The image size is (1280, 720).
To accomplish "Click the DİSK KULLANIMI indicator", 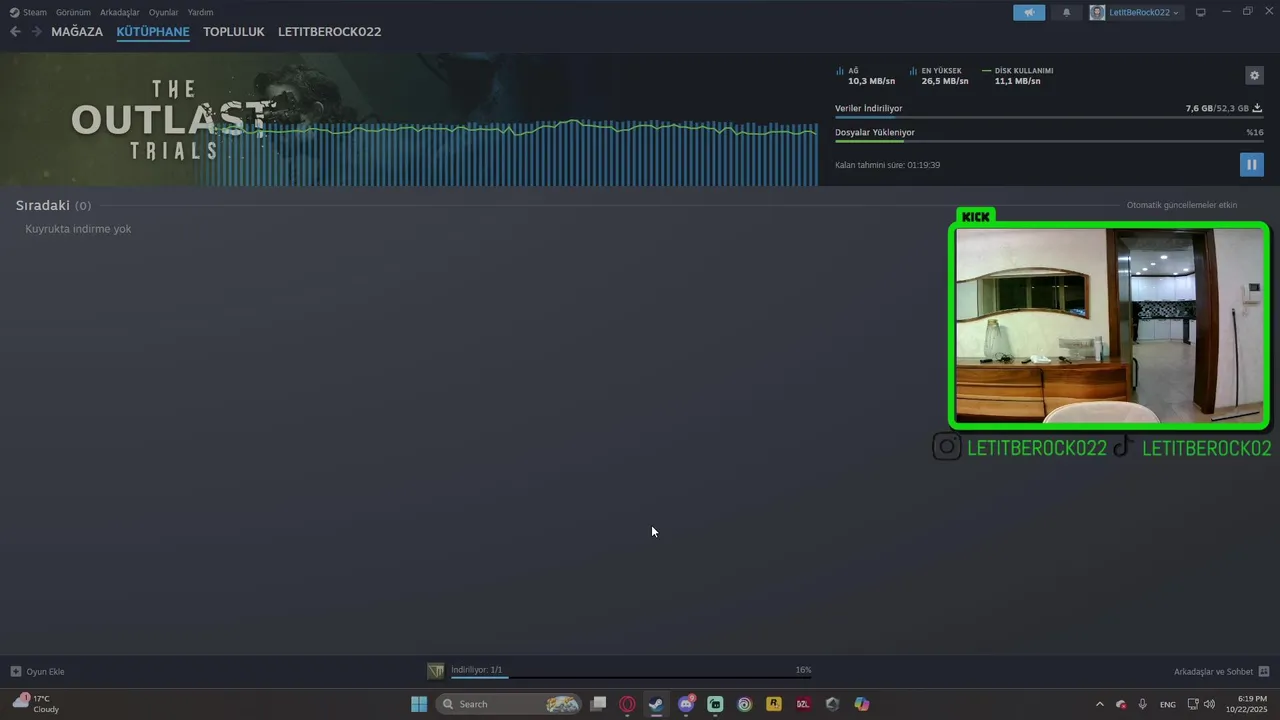I will click(x=1018, y=76).
